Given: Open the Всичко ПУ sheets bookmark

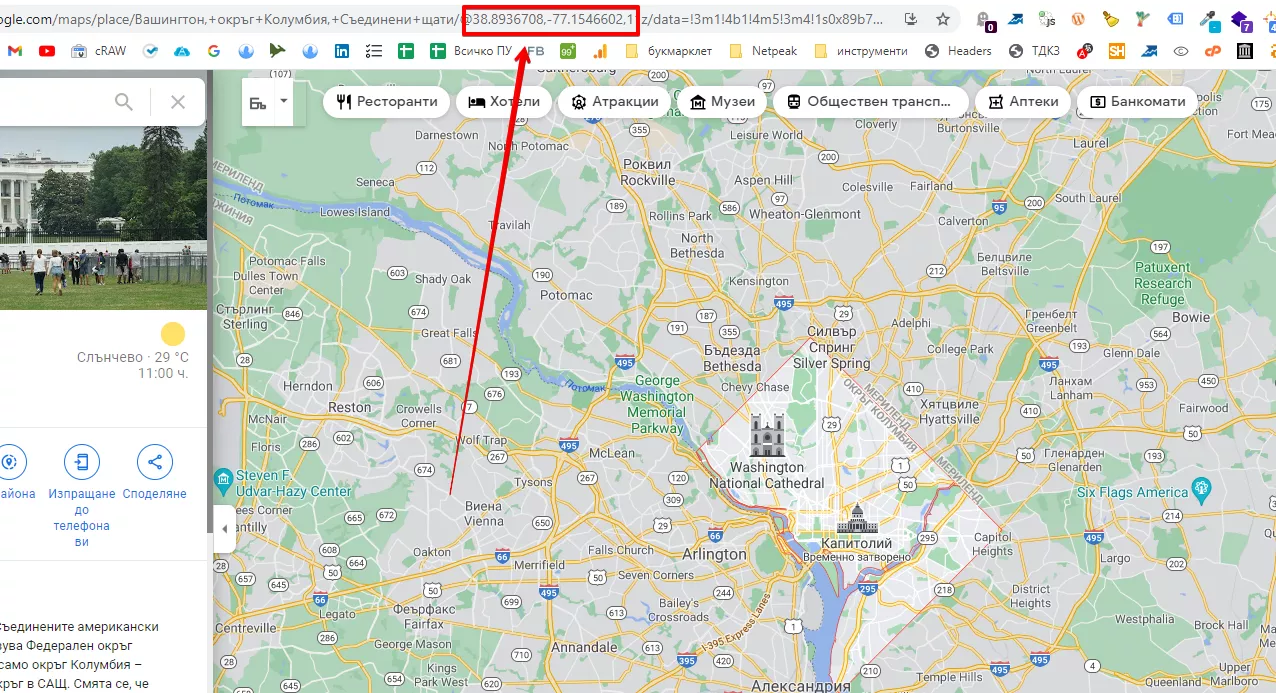Looking at the screenshot, I should pyautogui.click(x=470, y=51).
